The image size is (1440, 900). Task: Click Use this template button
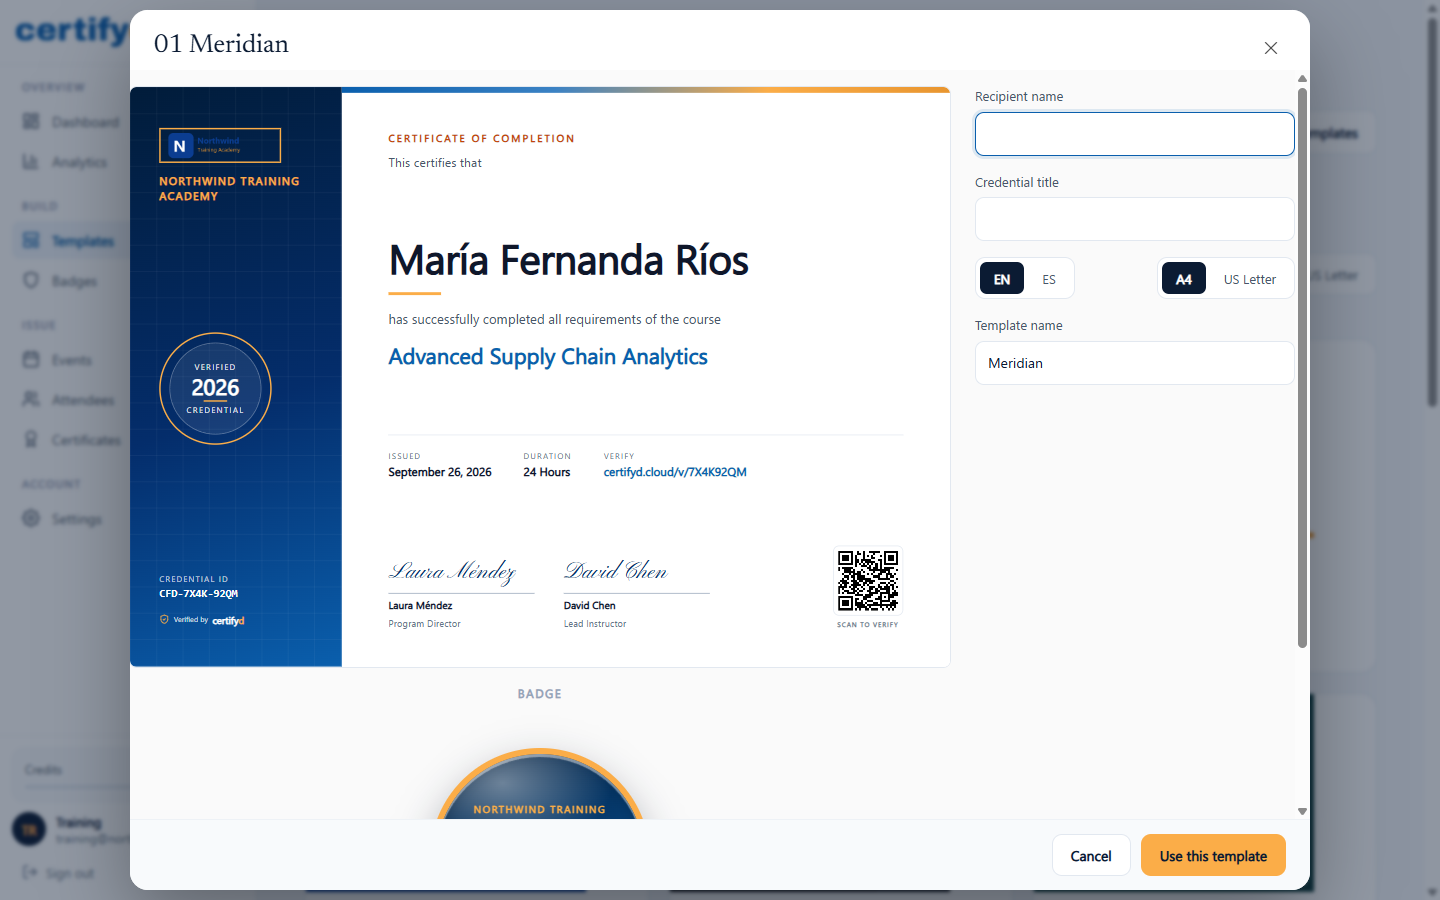point(1213,855)
